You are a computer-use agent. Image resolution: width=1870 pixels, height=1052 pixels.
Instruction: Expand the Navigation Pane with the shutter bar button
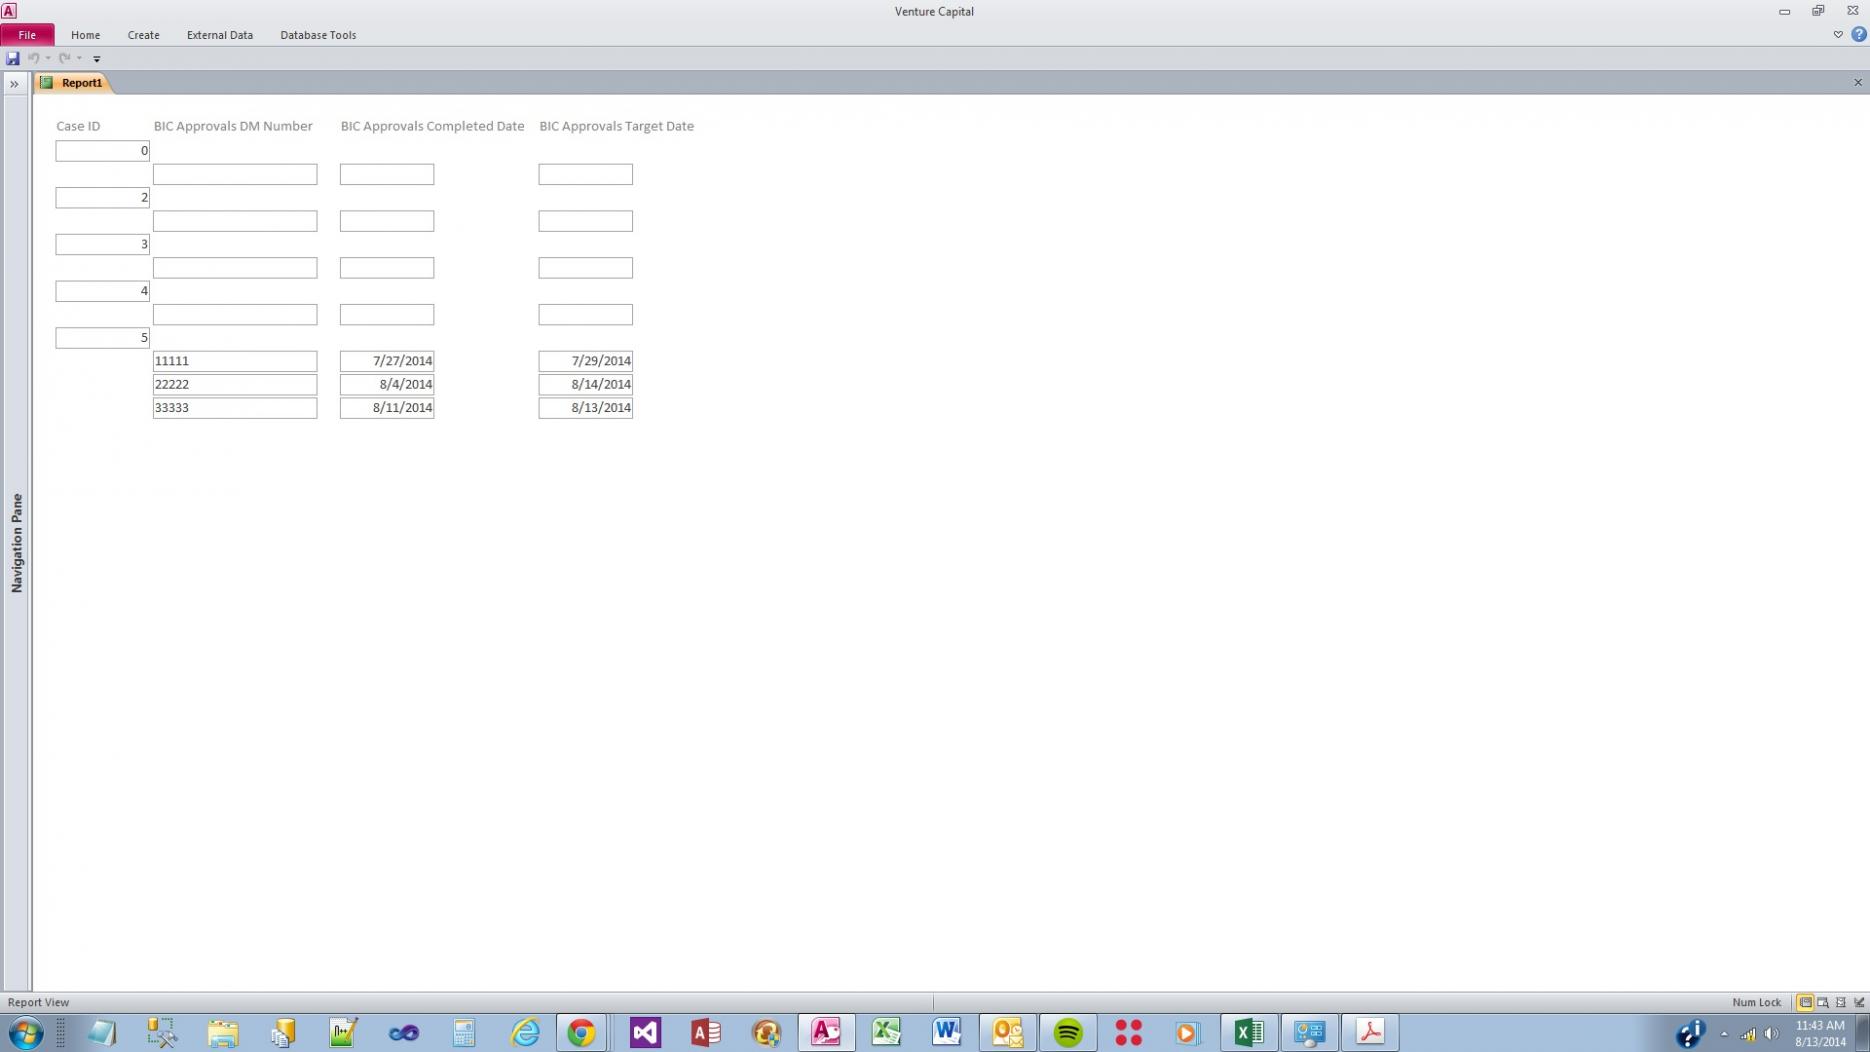(14, 84)
